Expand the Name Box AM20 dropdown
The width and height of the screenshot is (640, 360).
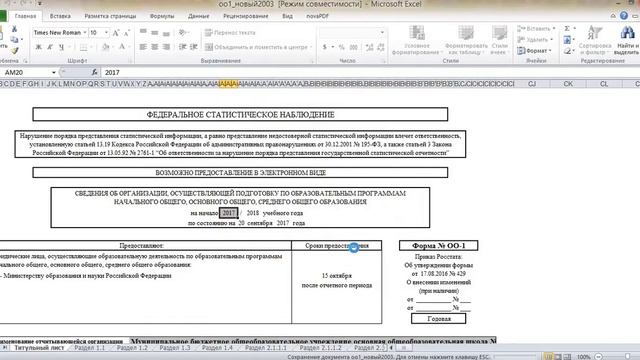(54, 73)
